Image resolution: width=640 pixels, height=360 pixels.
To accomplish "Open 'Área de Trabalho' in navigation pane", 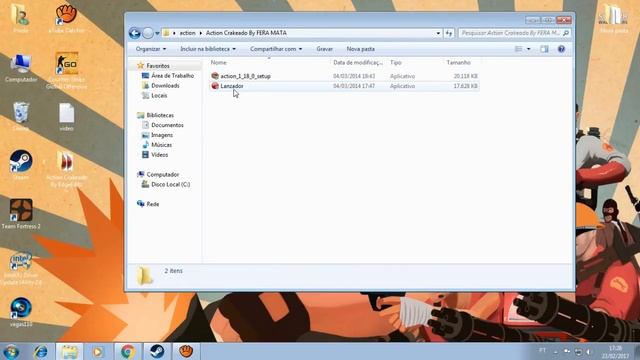I will click(172, 76).
